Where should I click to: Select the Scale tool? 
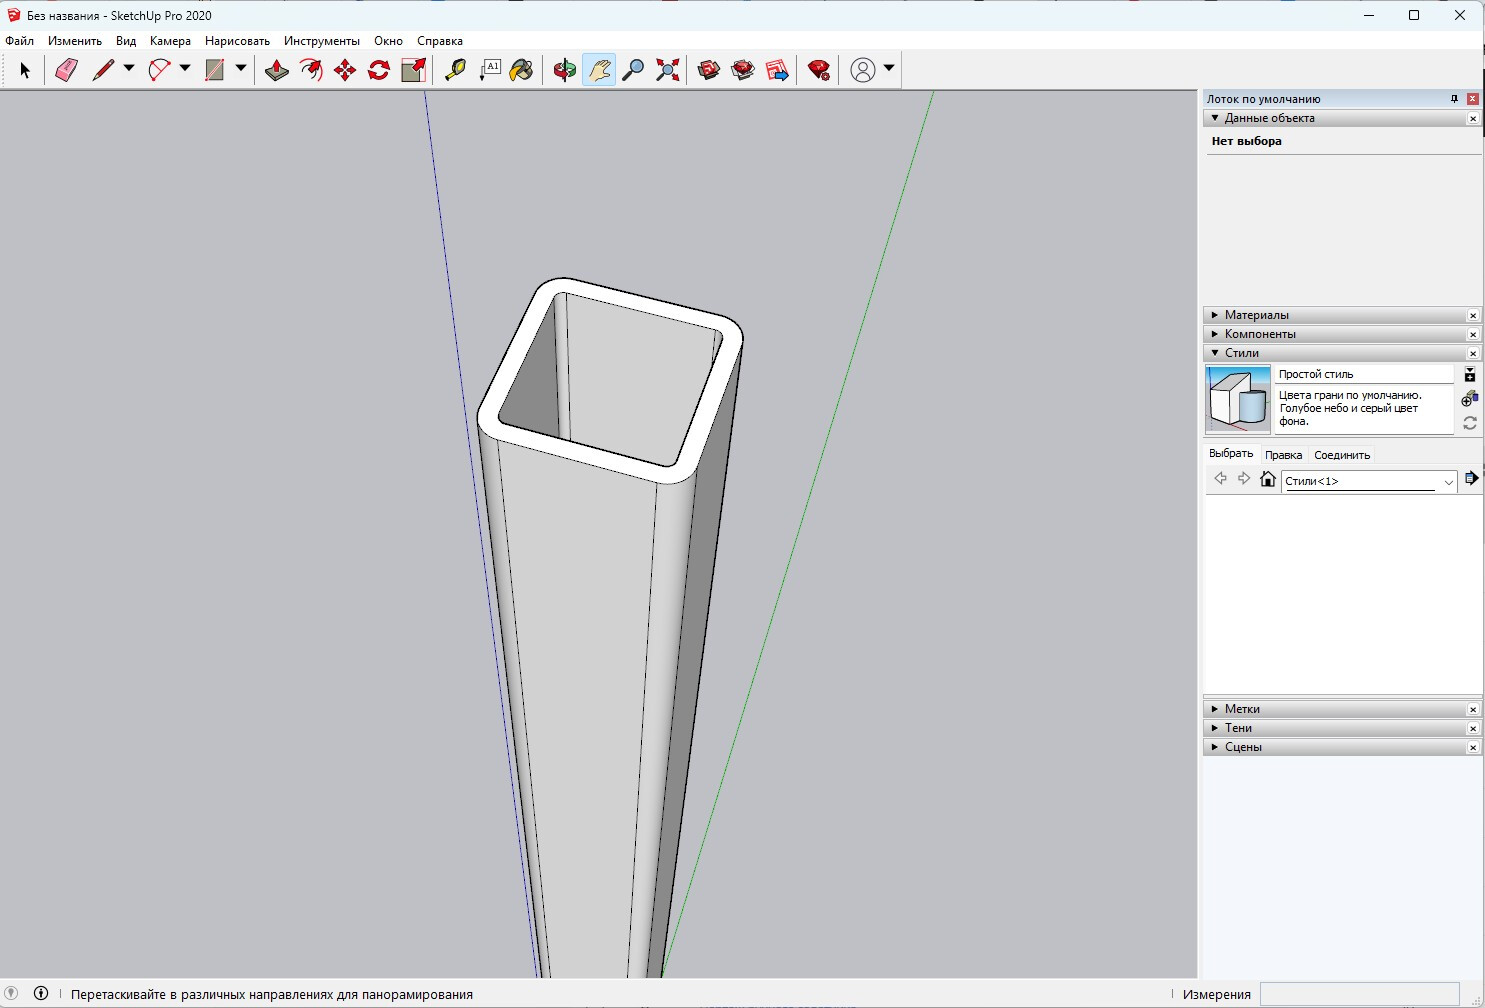(x=413, y=70)
